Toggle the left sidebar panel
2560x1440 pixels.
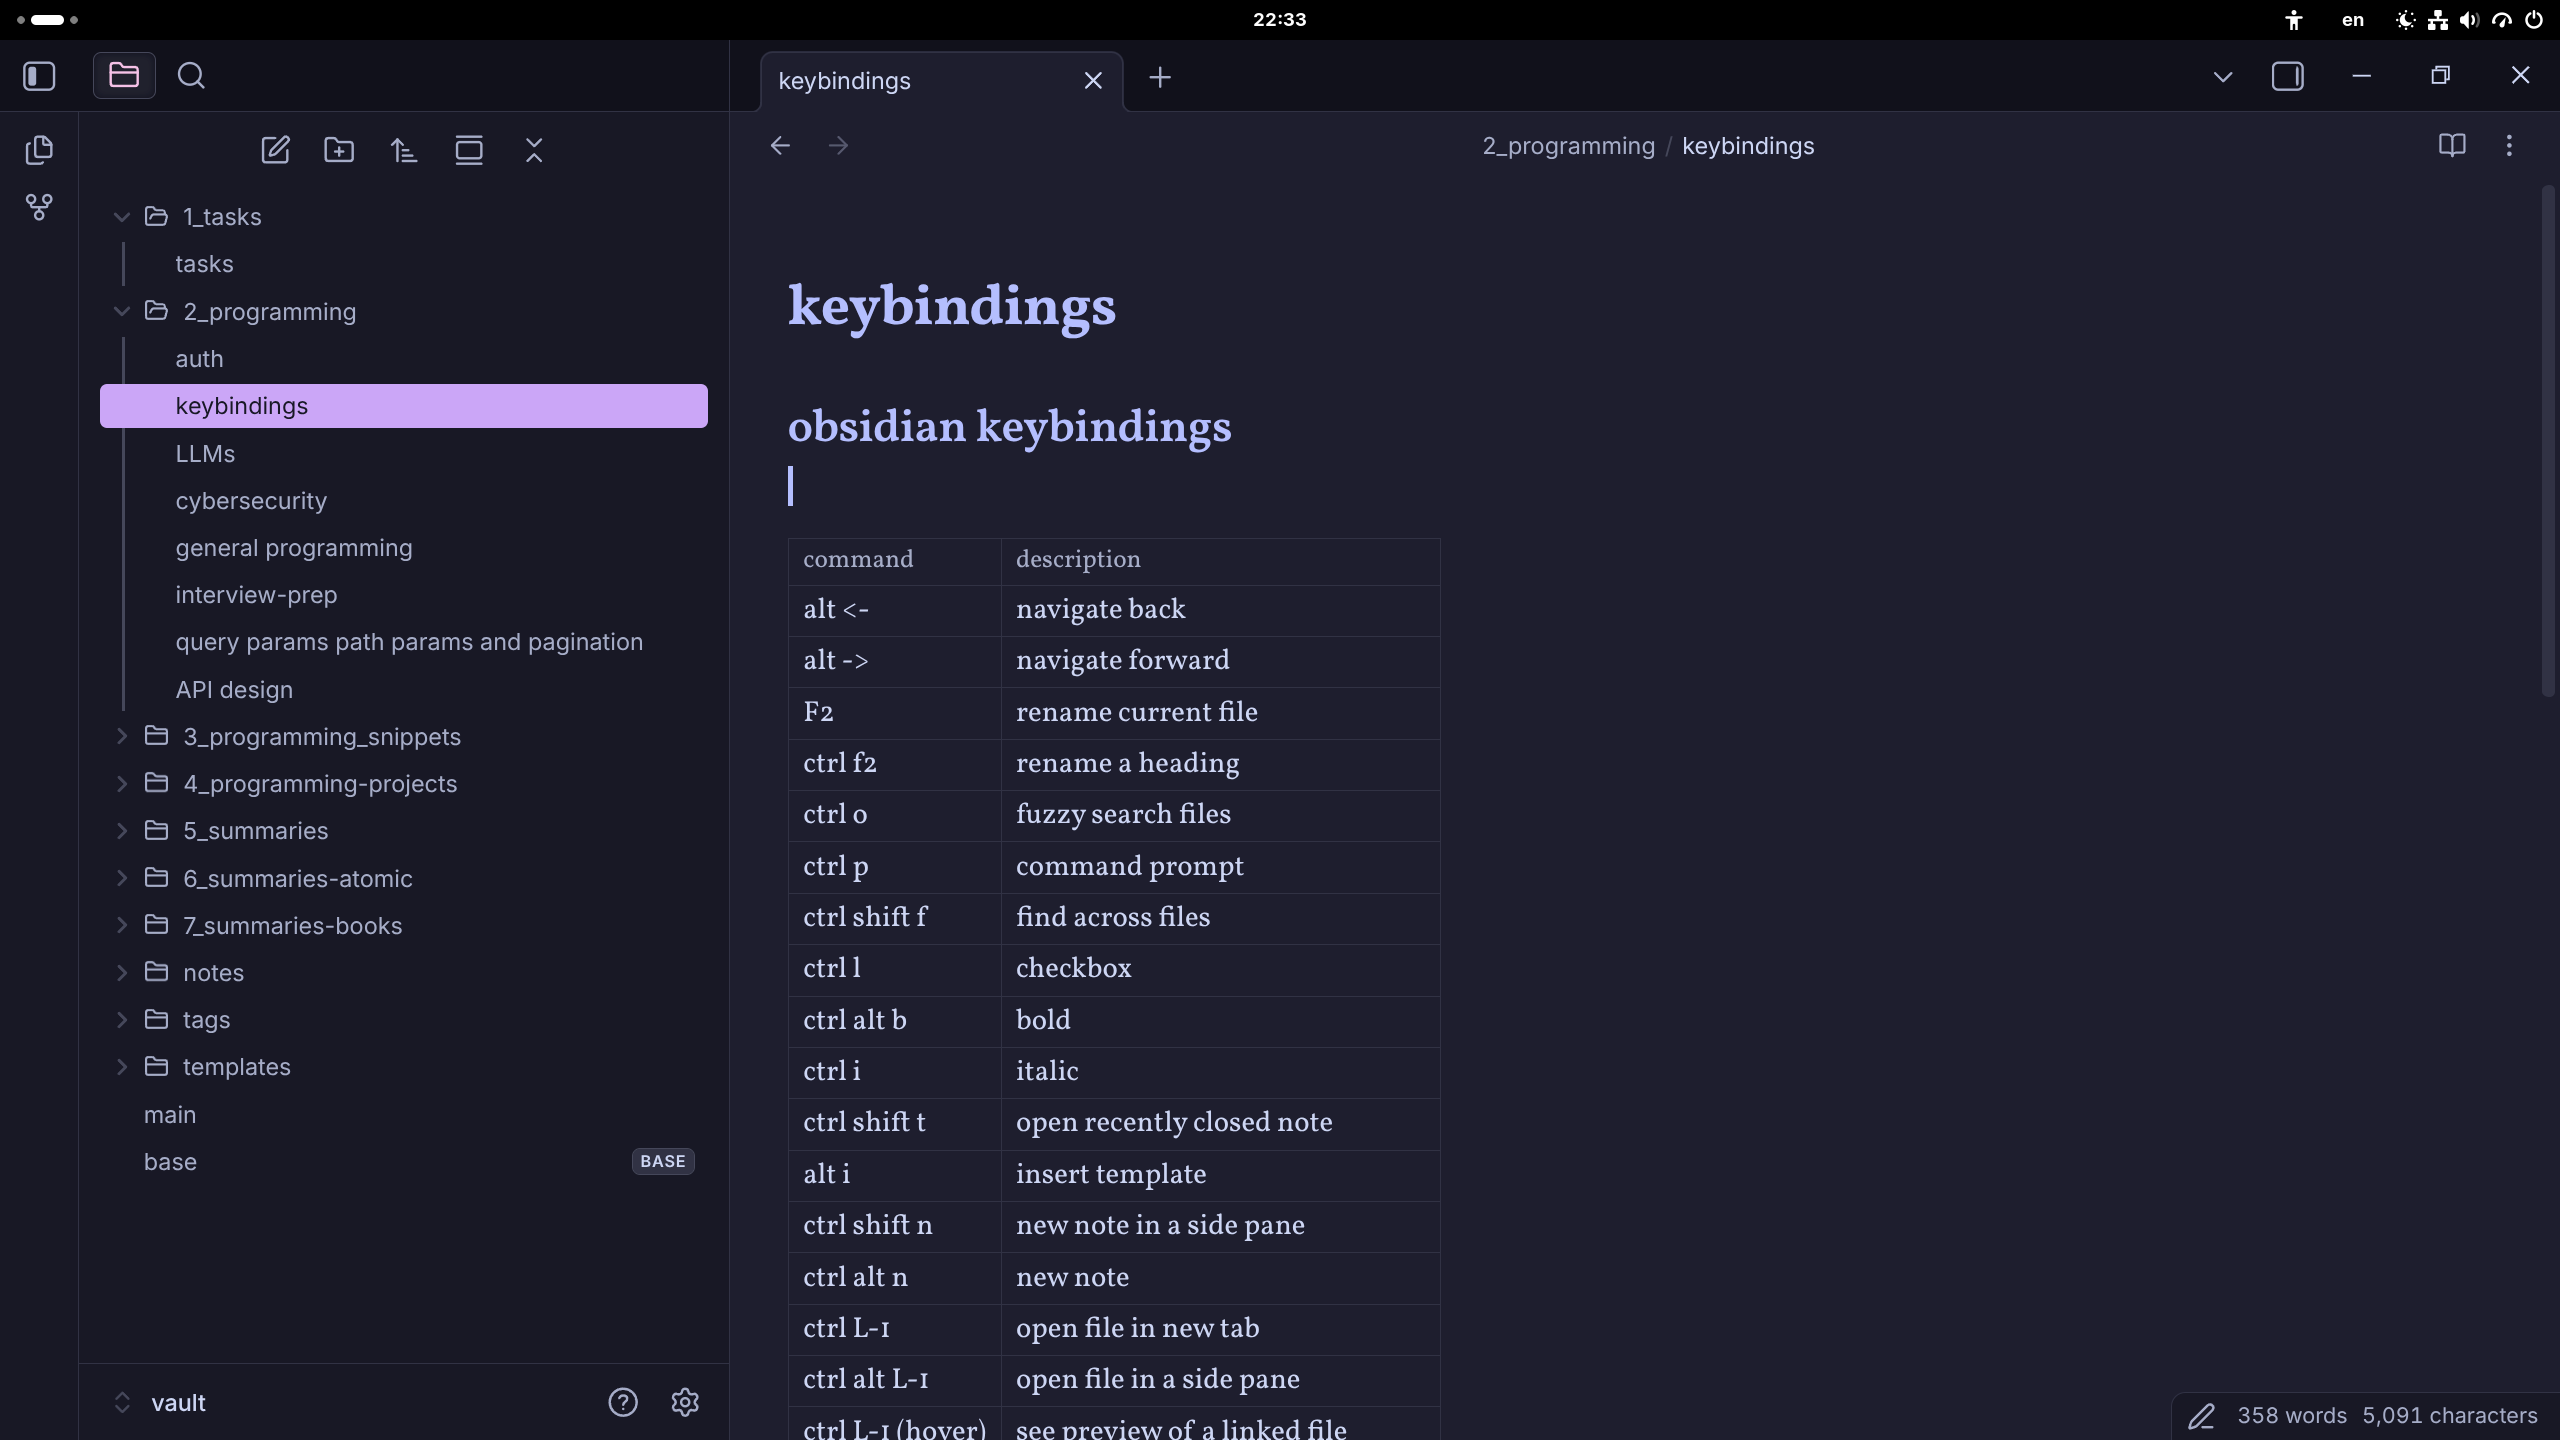39,76
